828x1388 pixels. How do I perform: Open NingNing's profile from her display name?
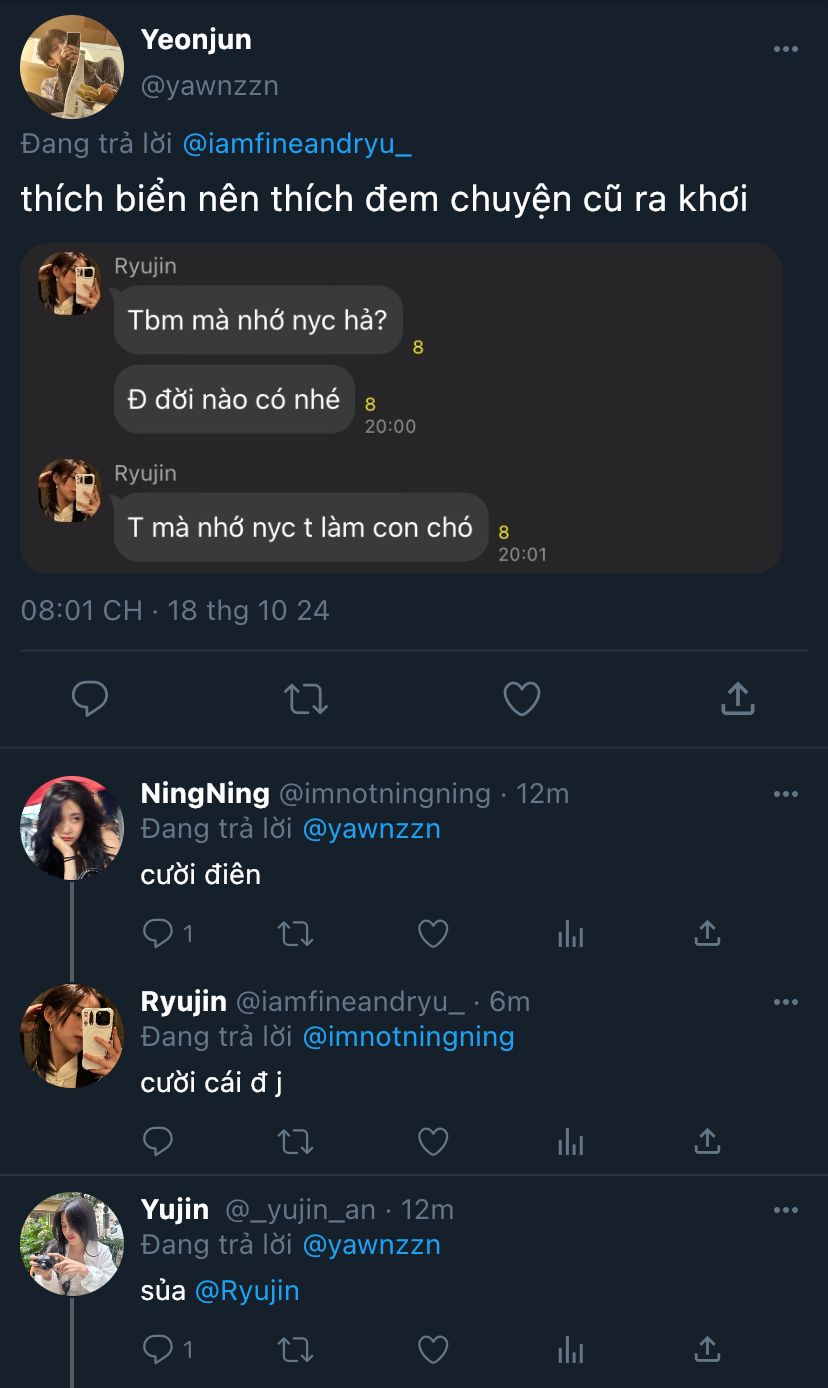click(x=205, y=794)
